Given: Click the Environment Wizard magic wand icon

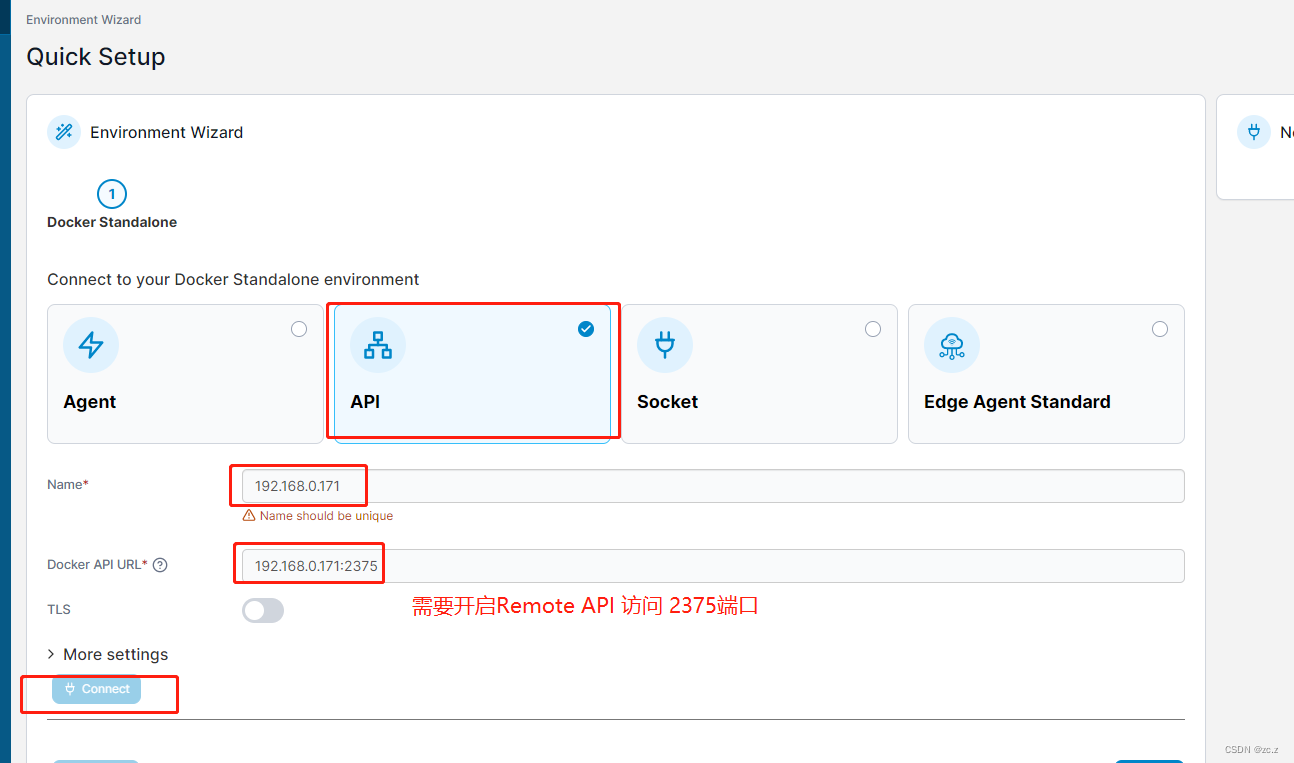Looking at the screenshot, I should (63, 132).
